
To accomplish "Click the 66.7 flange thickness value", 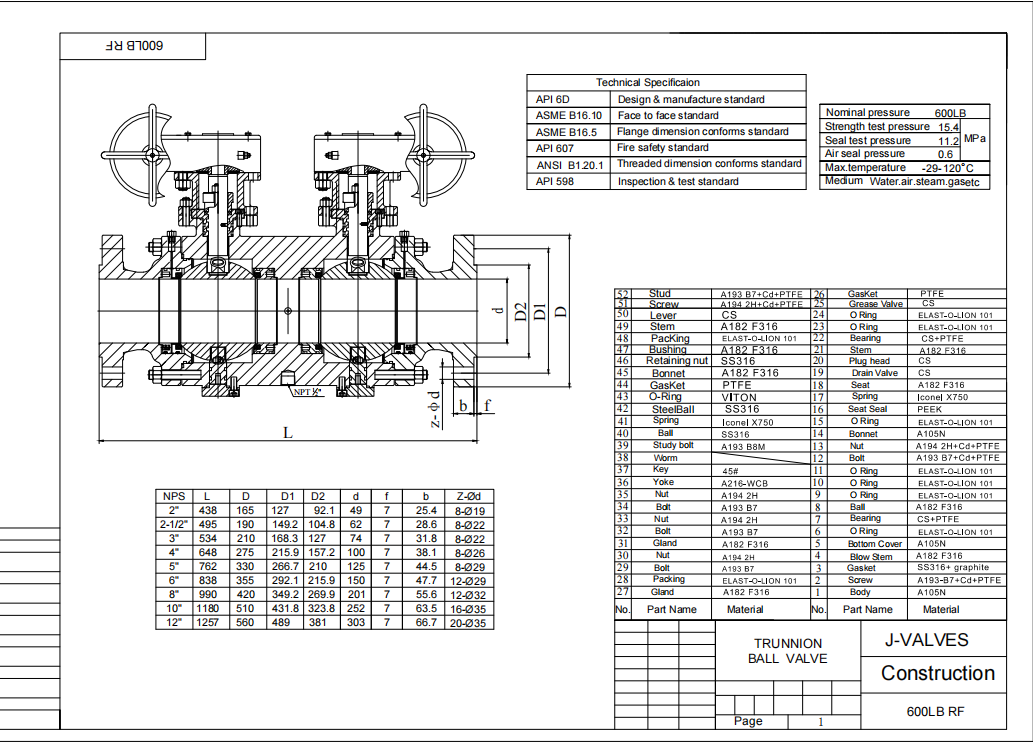I will pyautogui.click(x=426, y=622).
